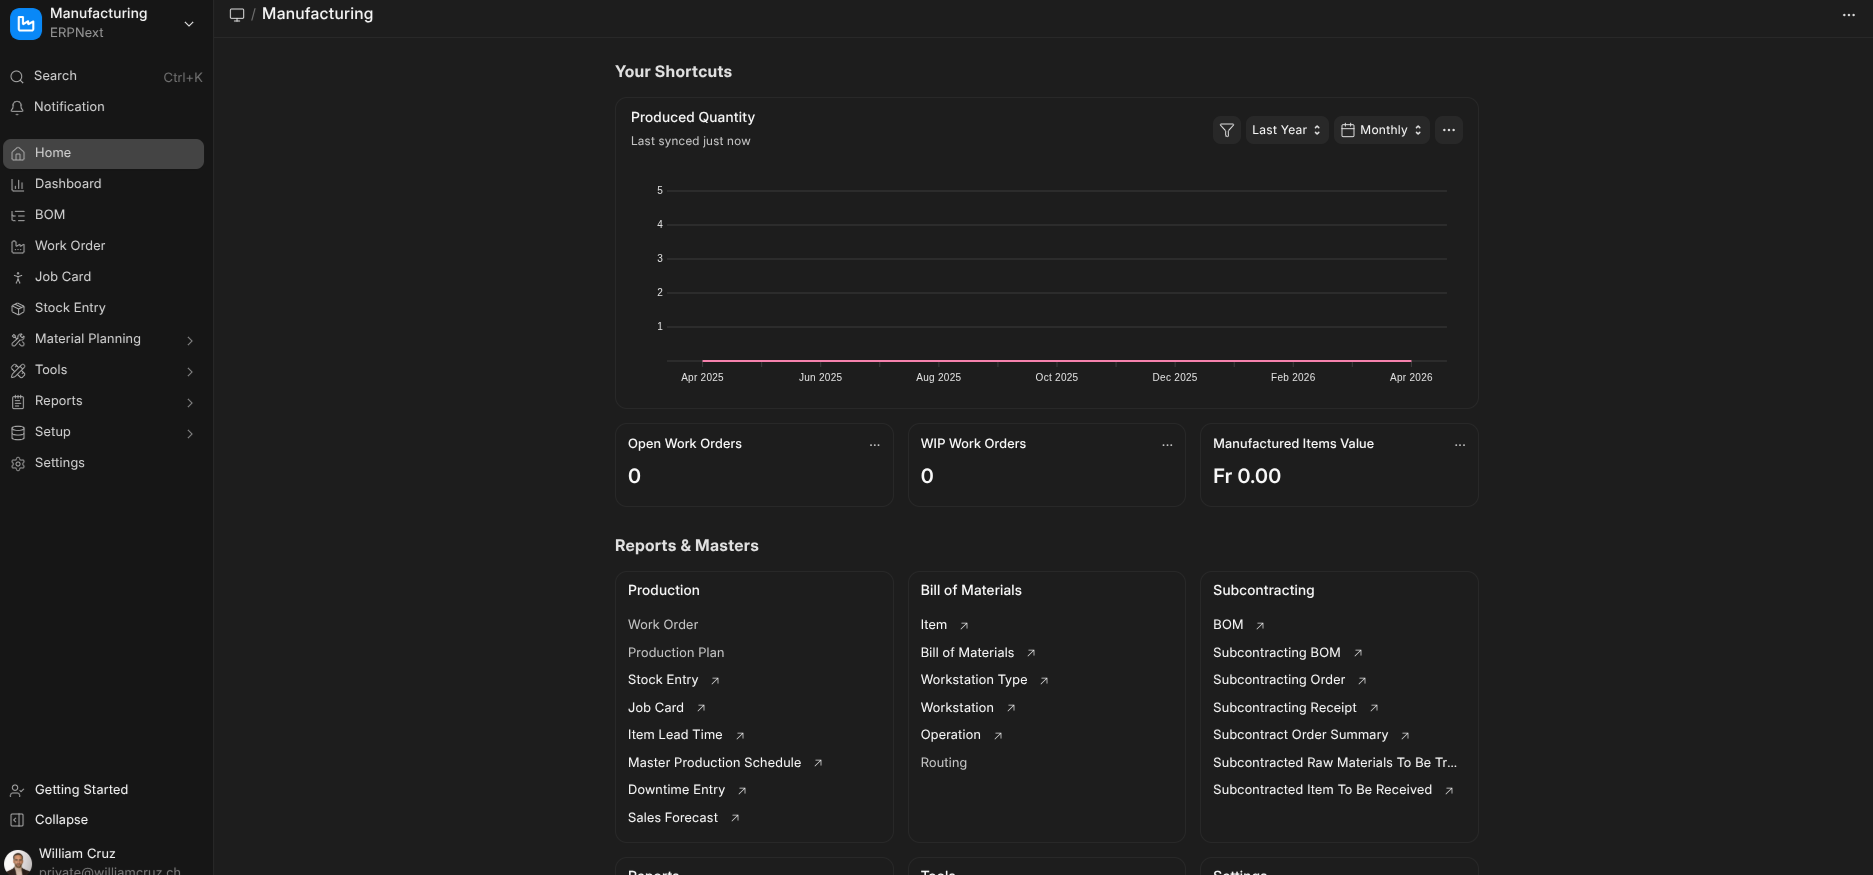Viewport: 1873px width, 875px height.
Task: Click the Collapse sidebar icon
Action: (17, 820)
